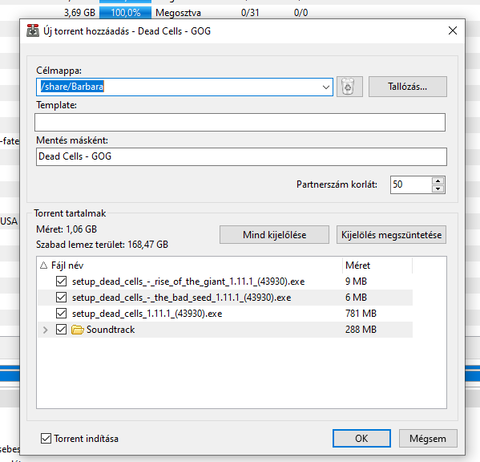Click the 0/0 peers cell in background list
Image resolution: width=480 pixels, height=462 pixels.
(x=301, y=13)
